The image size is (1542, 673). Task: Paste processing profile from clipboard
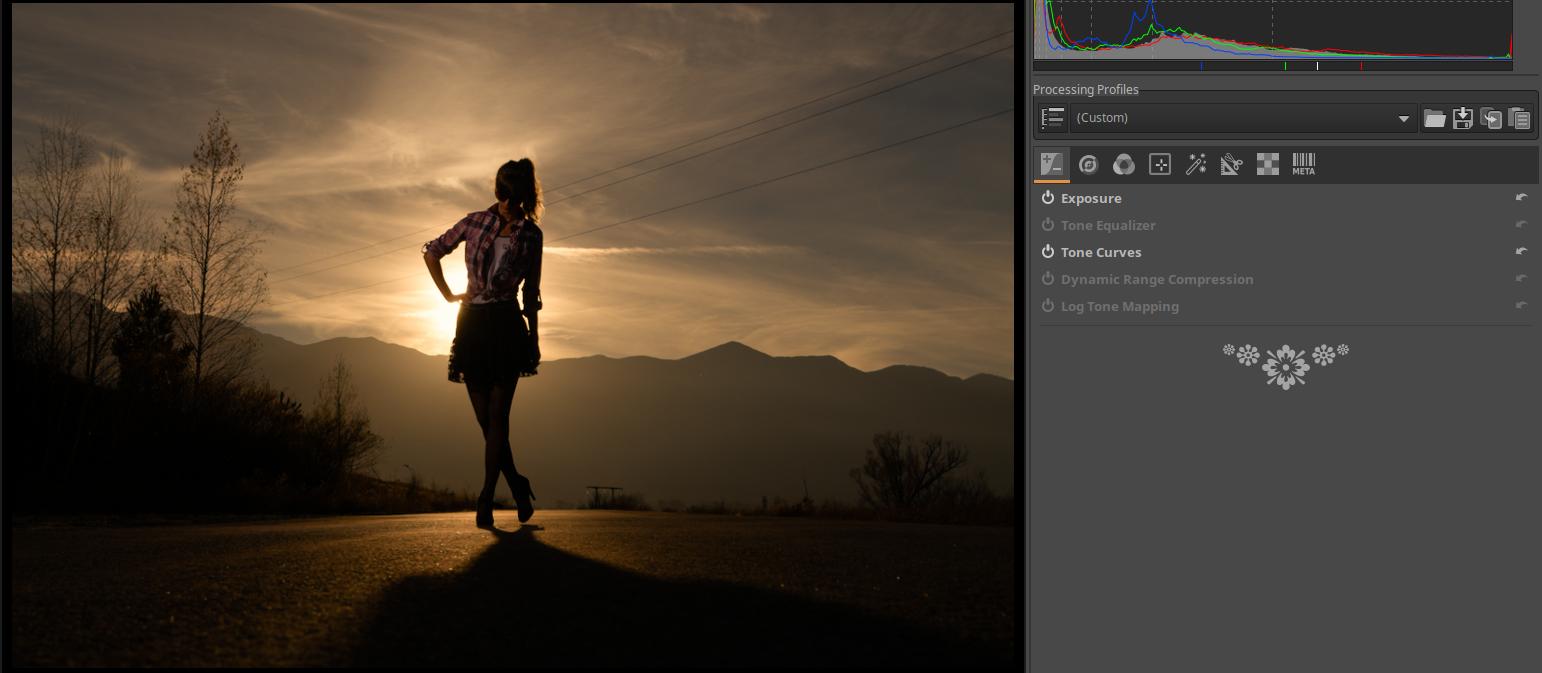[x=1519, y=118]
